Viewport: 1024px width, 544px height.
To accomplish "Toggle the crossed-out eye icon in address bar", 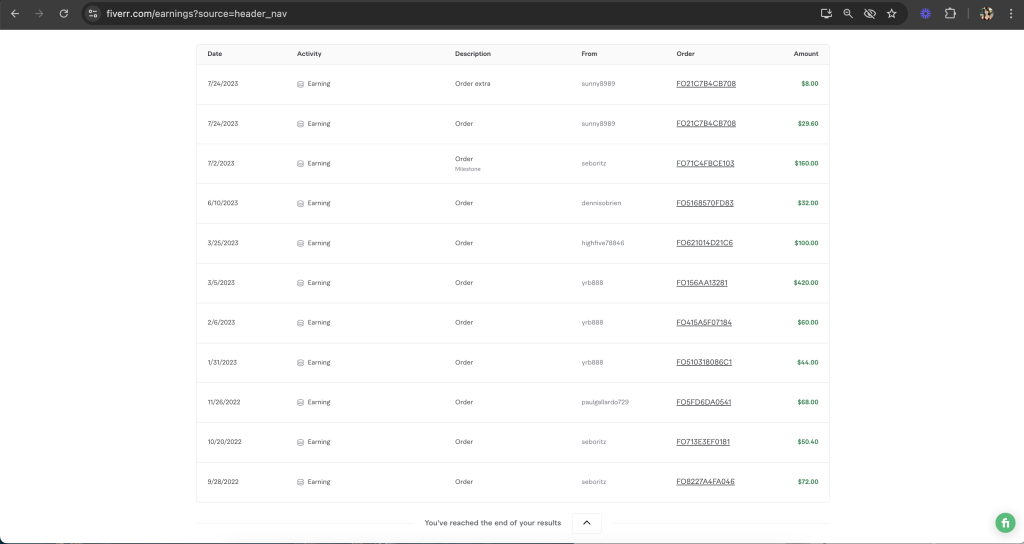I will coord(869,14).
